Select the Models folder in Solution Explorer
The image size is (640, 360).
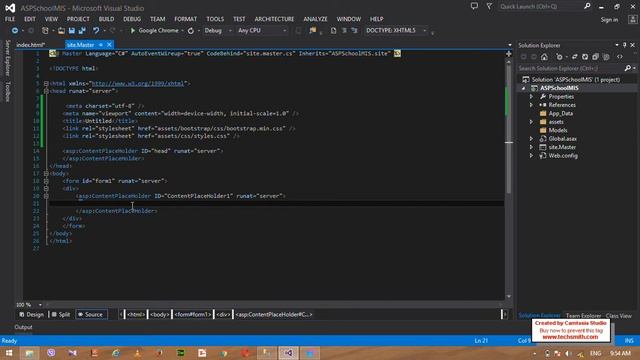558,131
